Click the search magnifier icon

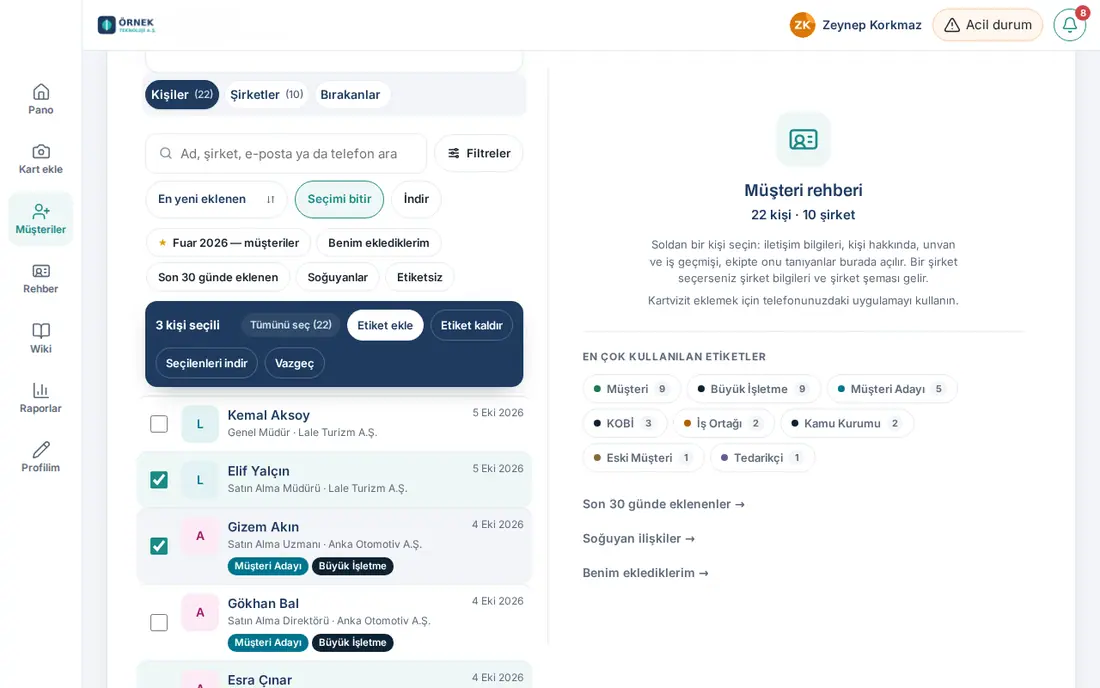pyautogui.click(x=166, y=154)
